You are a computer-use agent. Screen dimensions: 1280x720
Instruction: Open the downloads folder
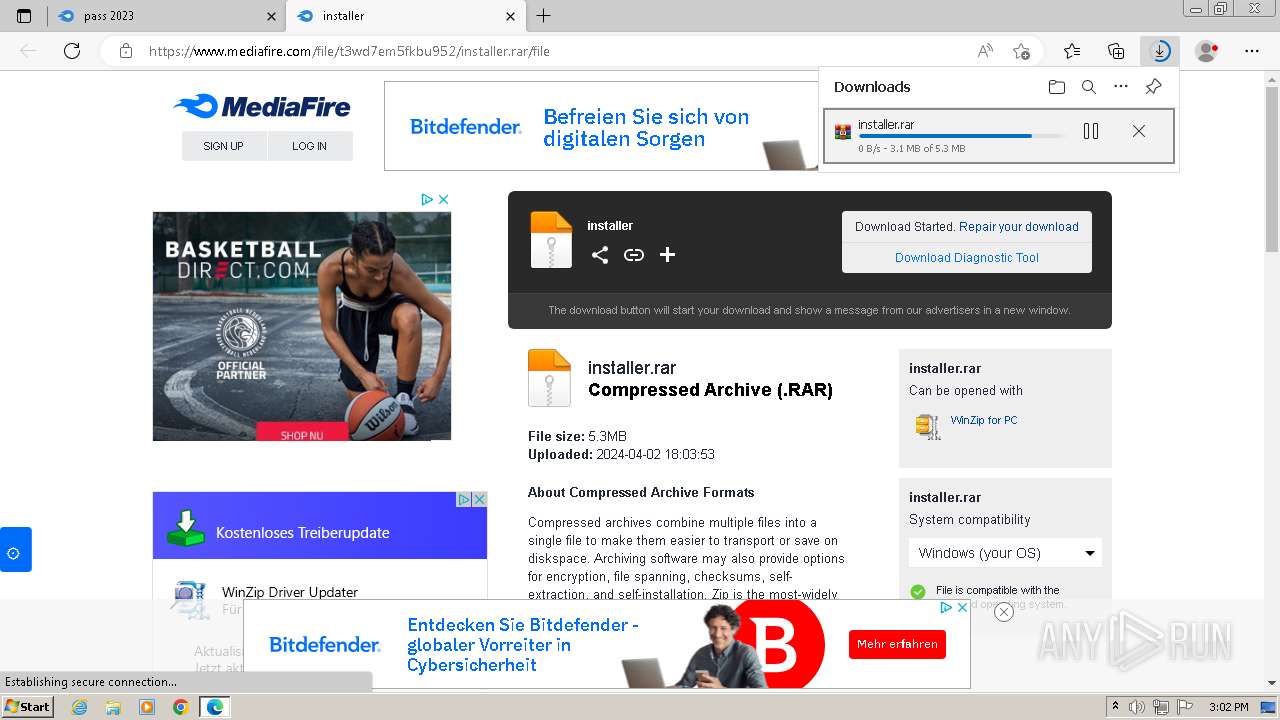click(x=1057, y=87)
